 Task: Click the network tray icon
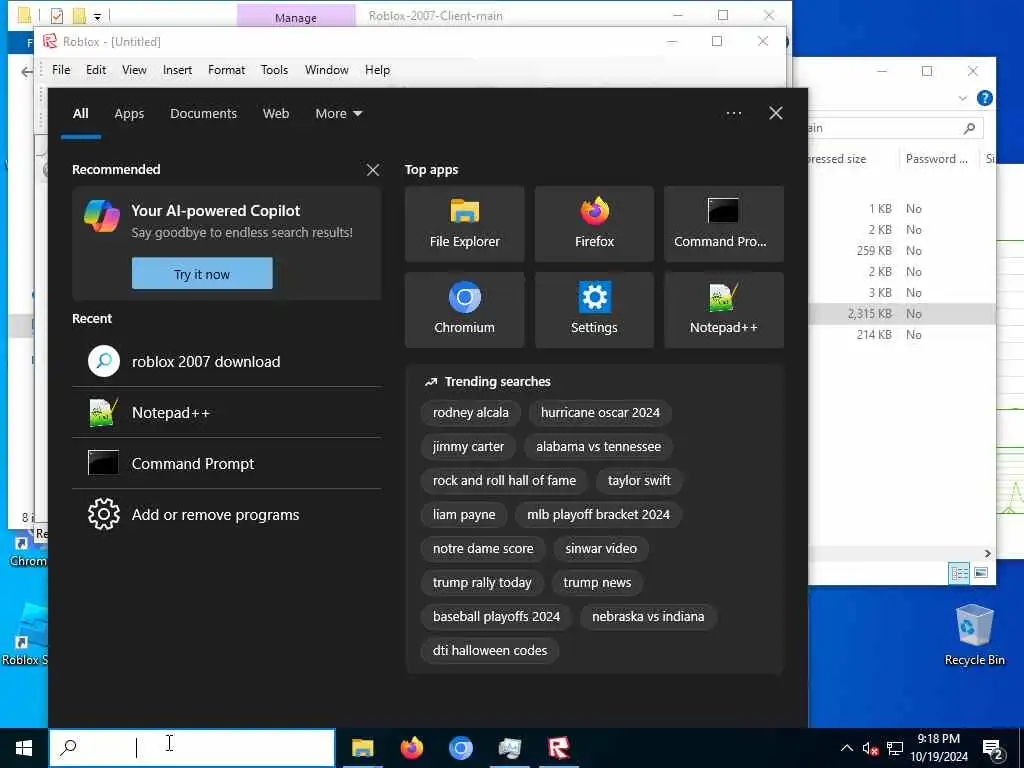coord(895,748)
